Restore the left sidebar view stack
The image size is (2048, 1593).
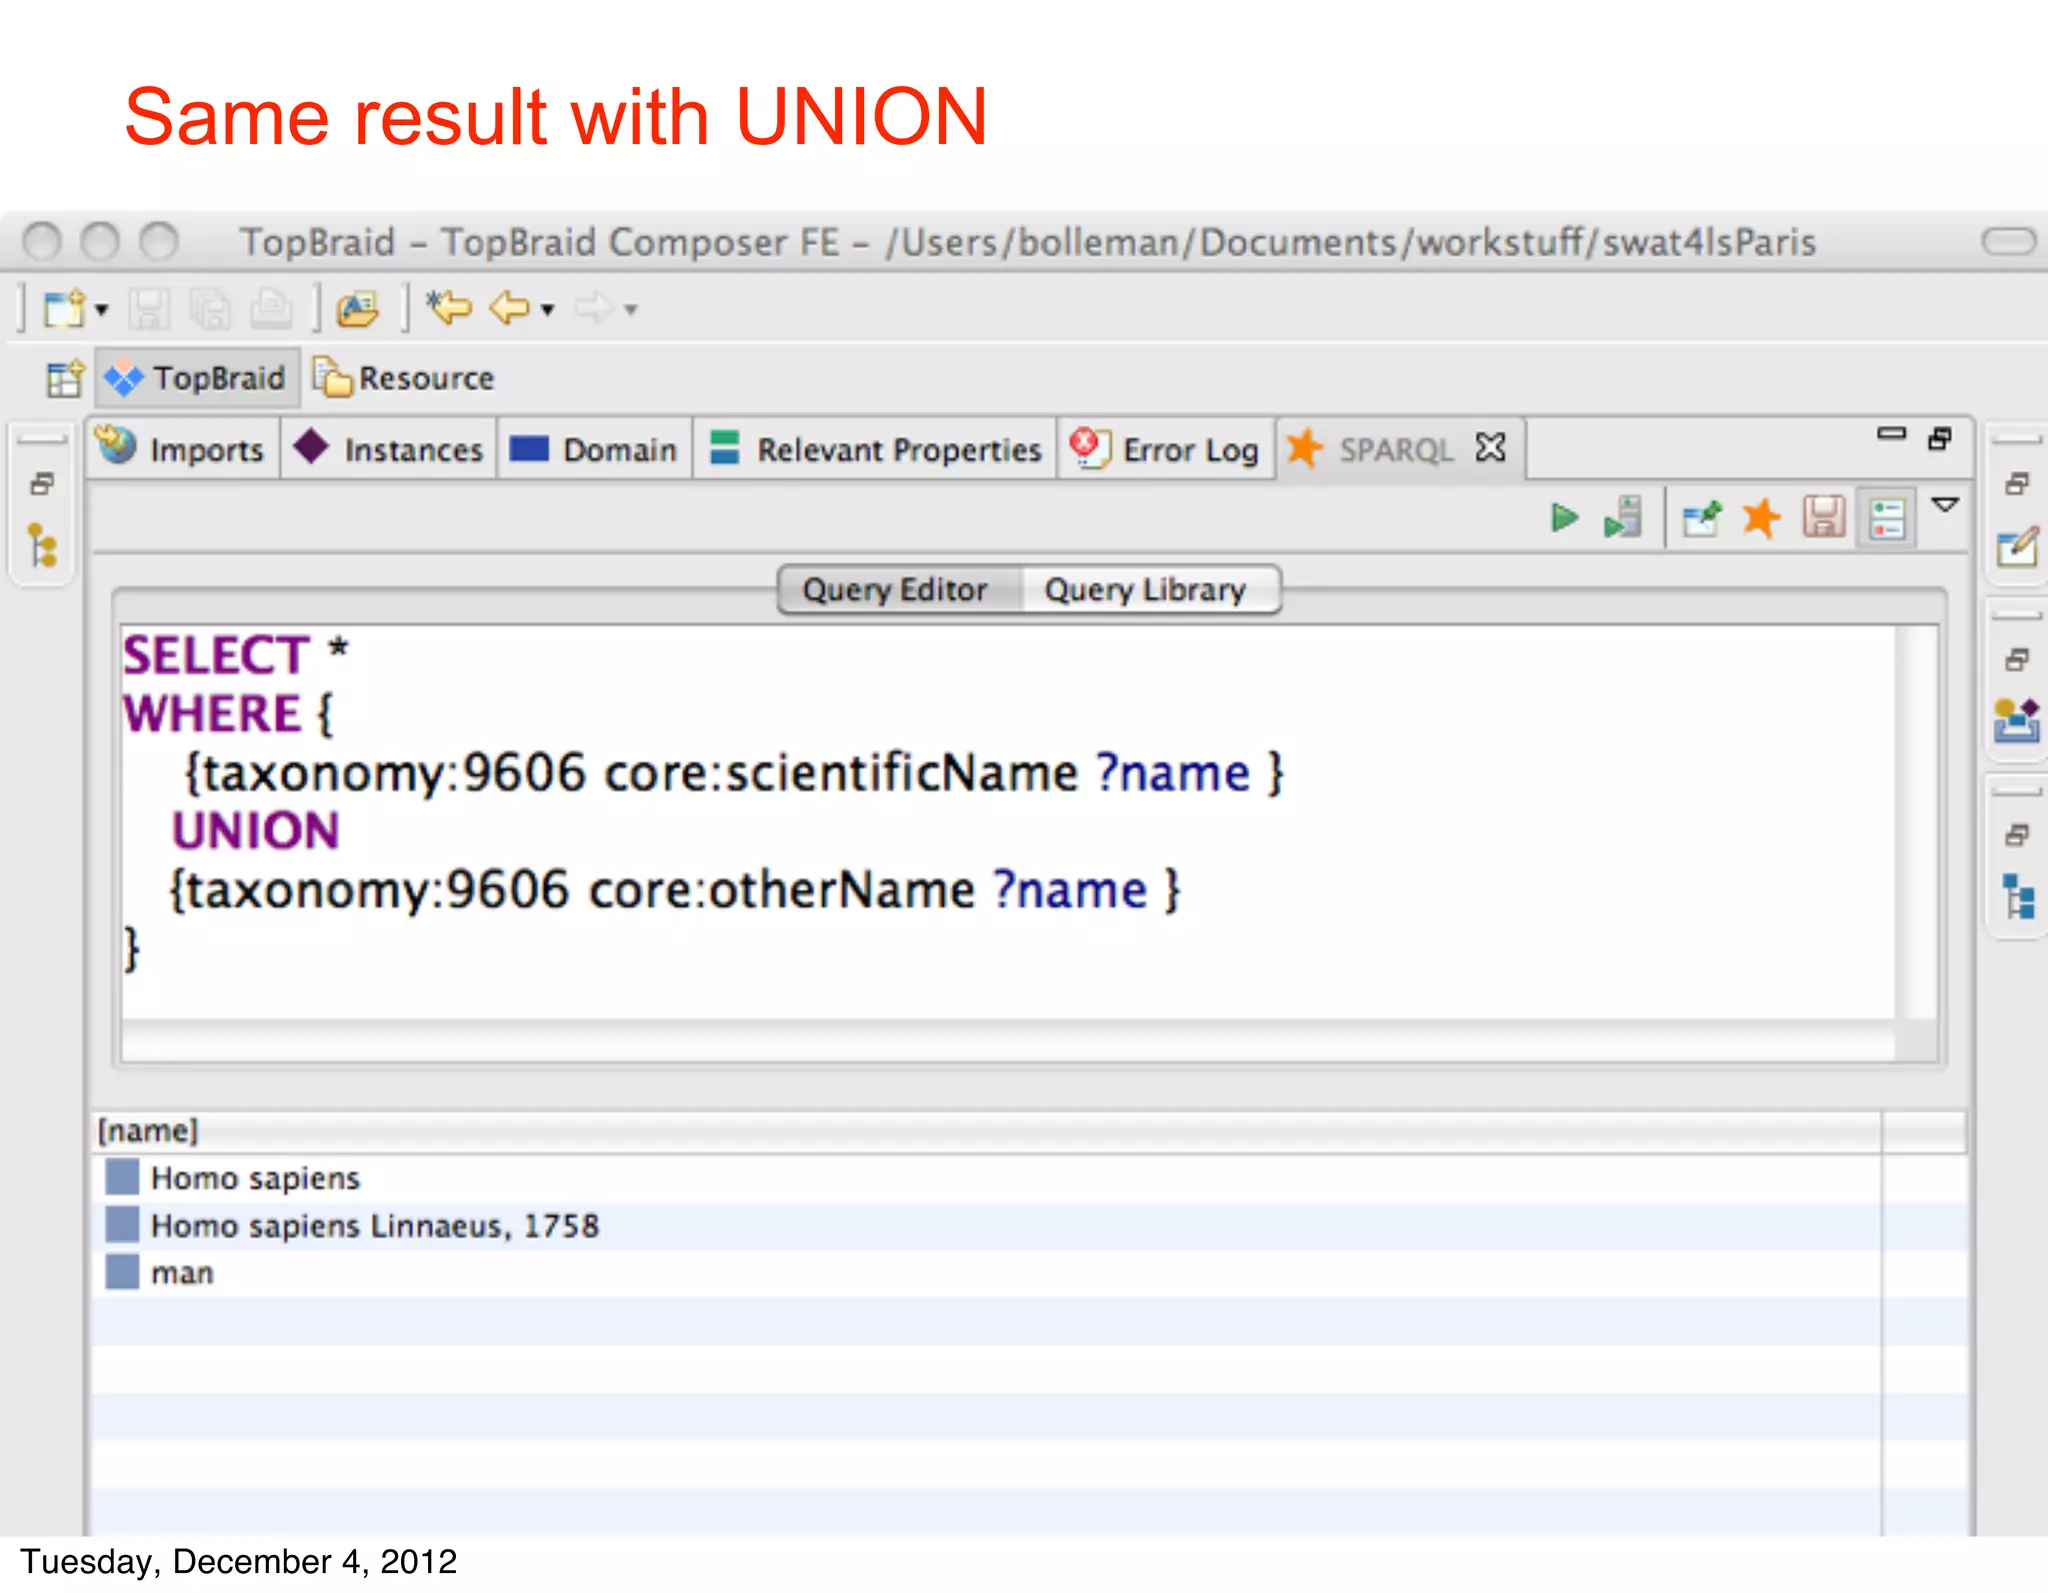[42, 484]
